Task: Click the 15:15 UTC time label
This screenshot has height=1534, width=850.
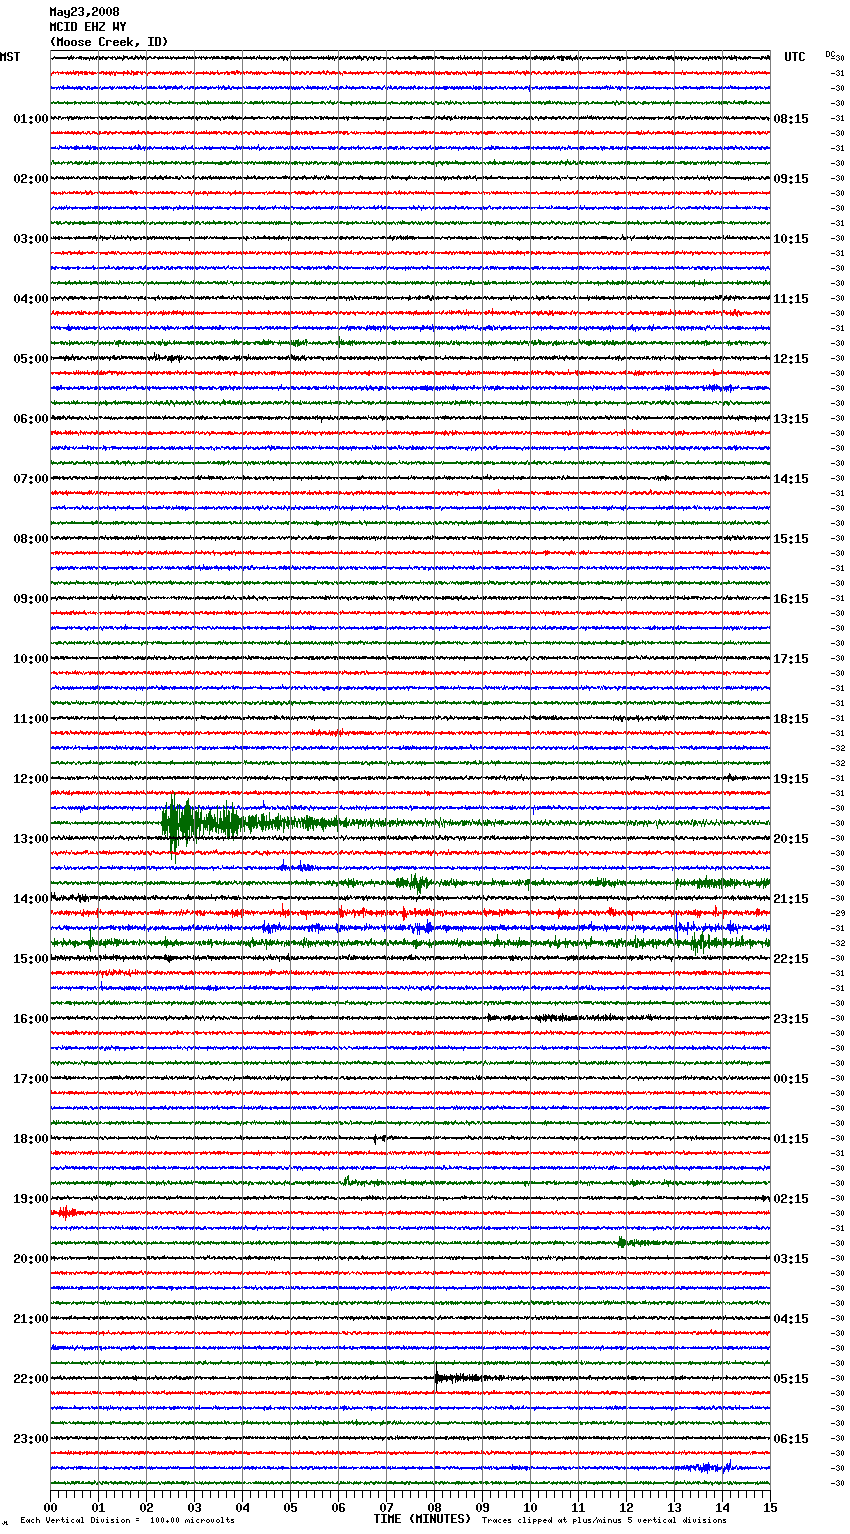Action: coord(791,539)
